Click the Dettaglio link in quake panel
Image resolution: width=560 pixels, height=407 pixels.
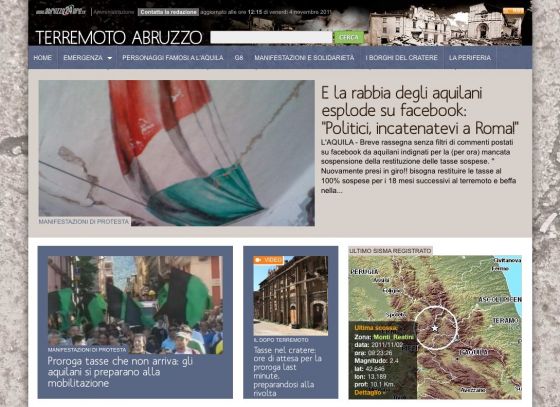click(x=369, y=392)
